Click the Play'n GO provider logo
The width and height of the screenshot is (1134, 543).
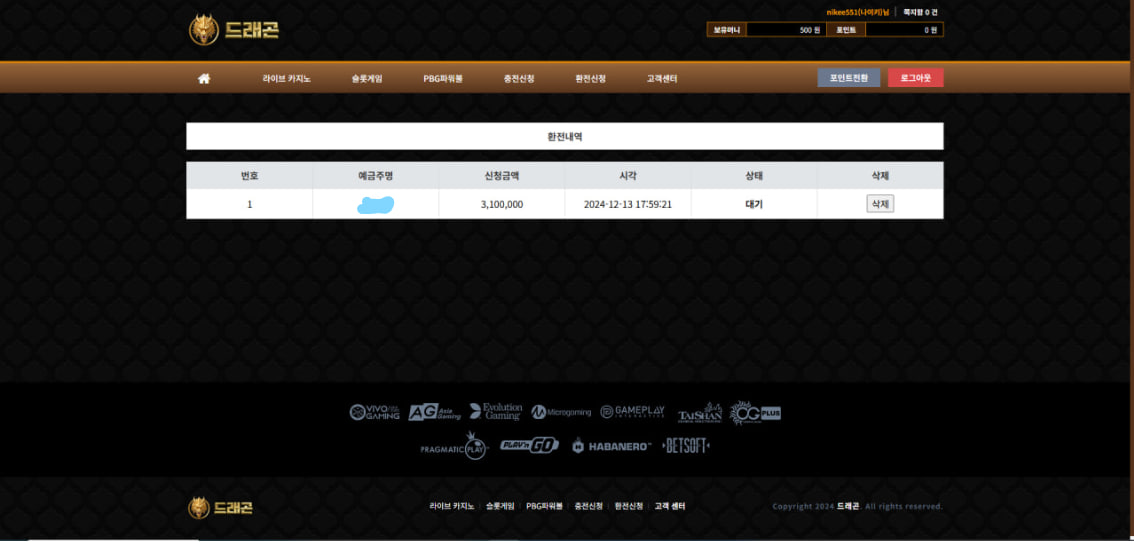[x=529, y=446]
